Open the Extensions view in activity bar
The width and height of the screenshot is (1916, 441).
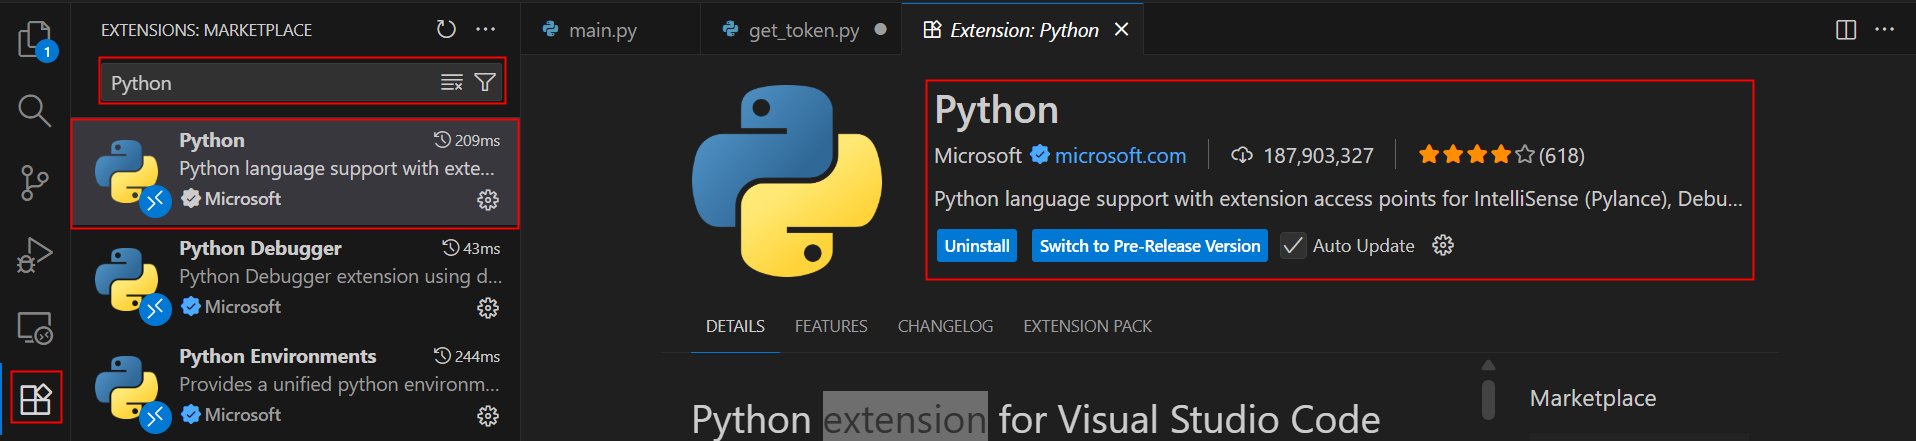tap(35, 399)
